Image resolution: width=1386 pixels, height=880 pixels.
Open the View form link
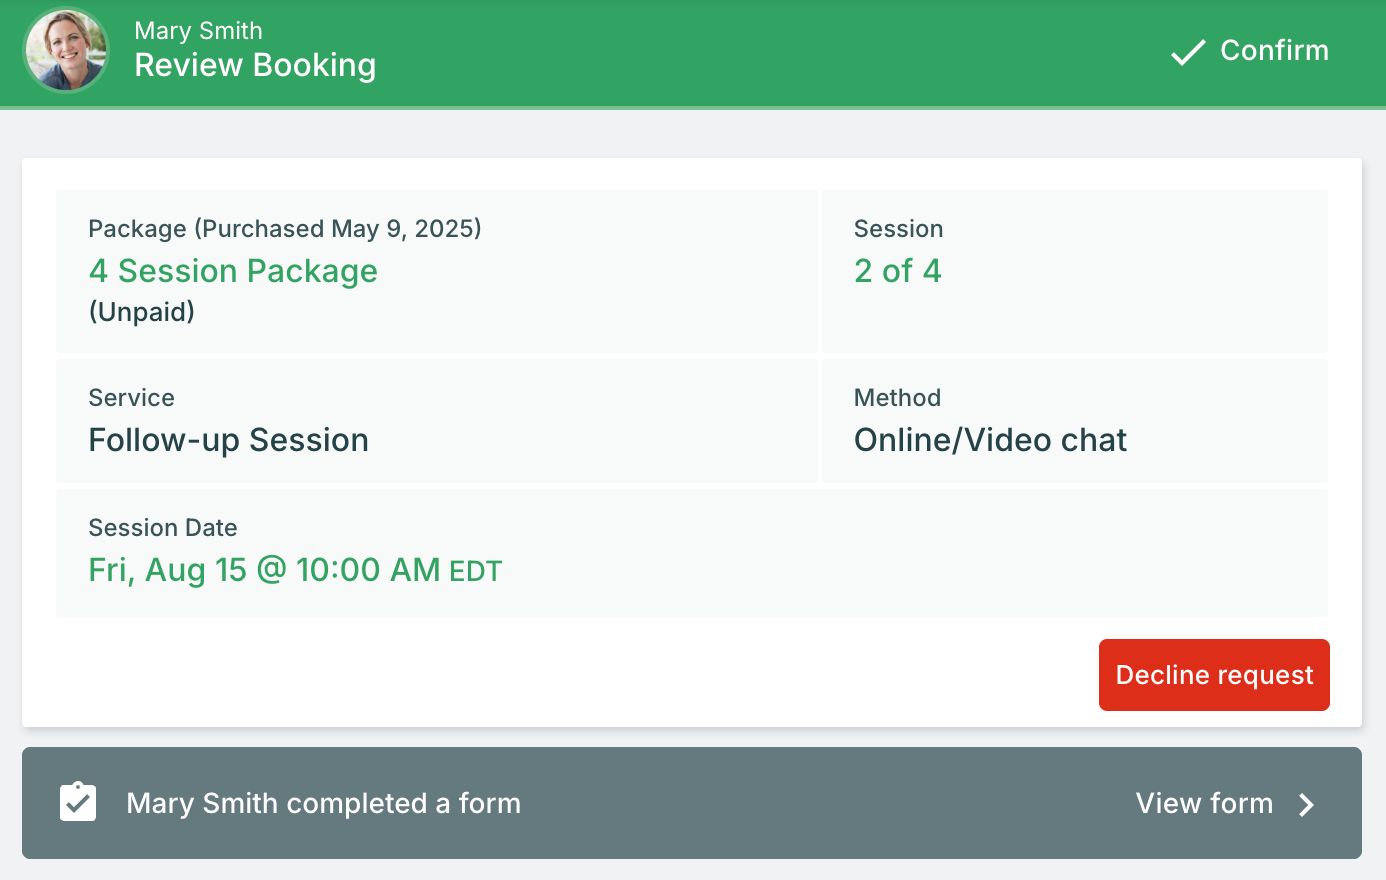[1204, 803]
